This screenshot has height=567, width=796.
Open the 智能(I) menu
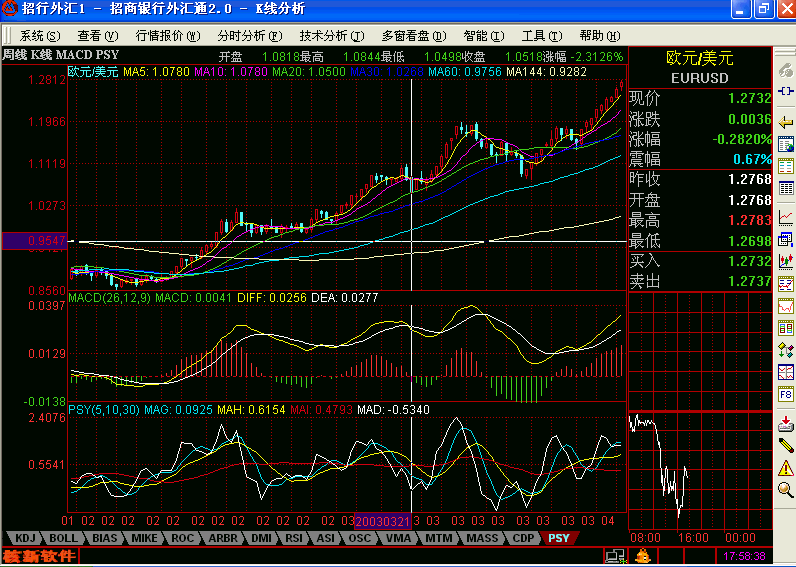pyautogui.click(x=484, y=36)
